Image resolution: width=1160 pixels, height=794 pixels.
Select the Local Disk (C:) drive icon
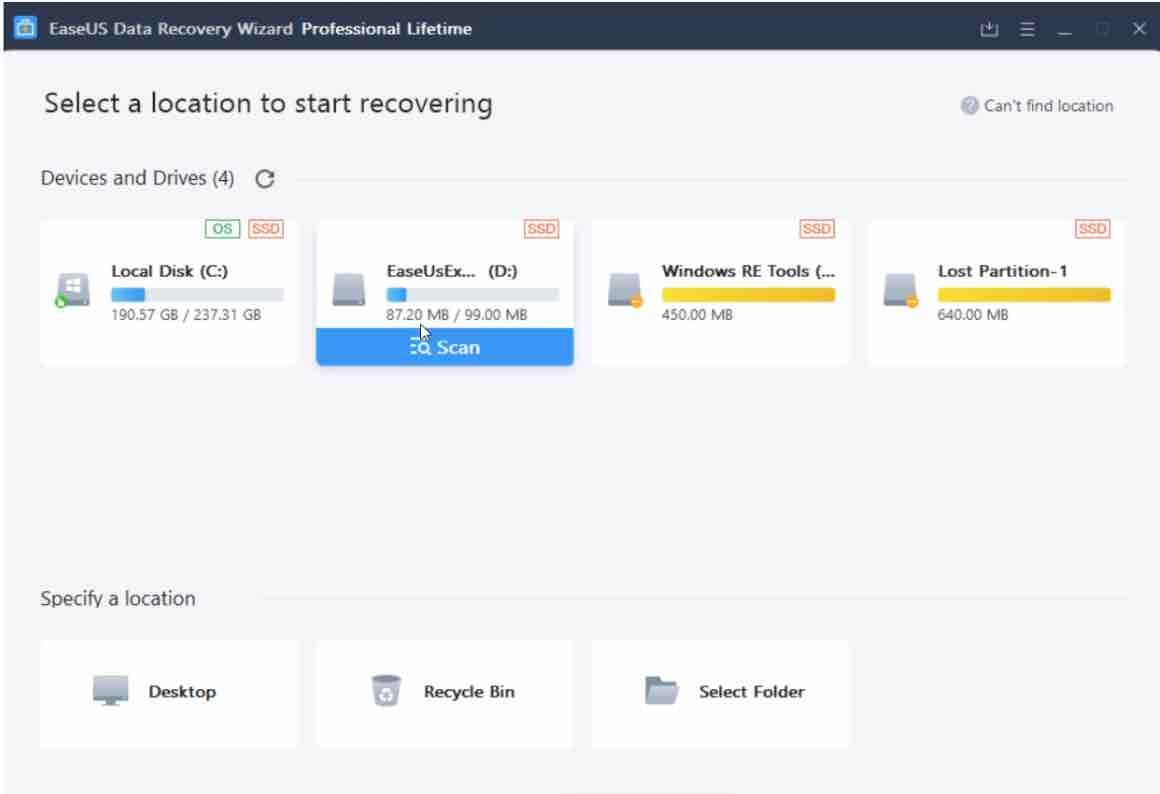[72, 289]
